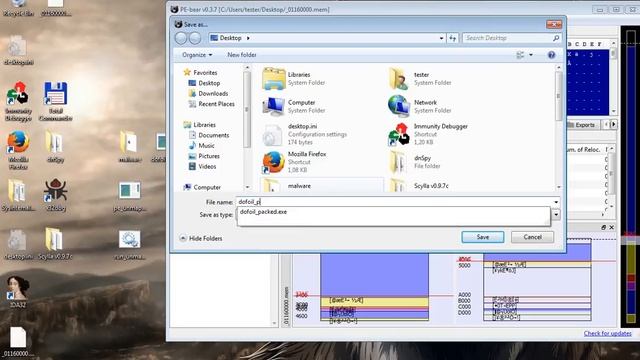Viewport: 640px width, 360px height.
Task: Open the Organize dropdown menu
Action: 197,55
